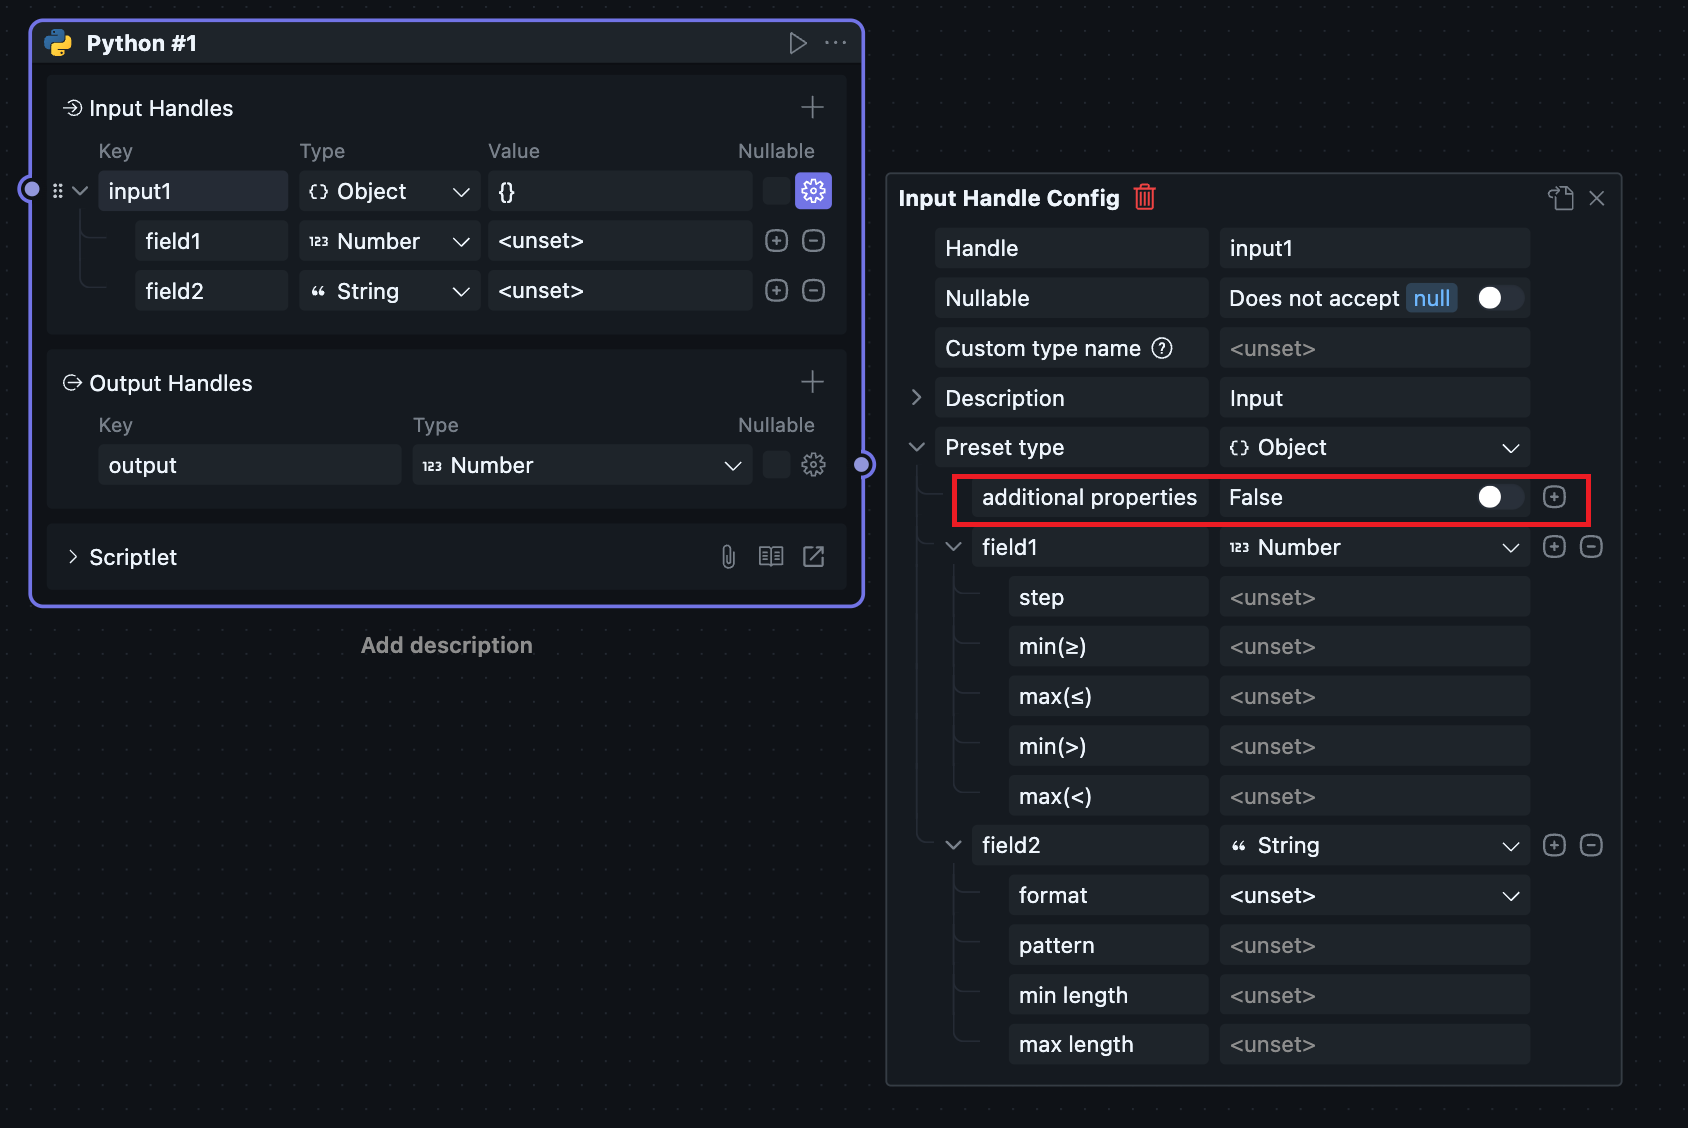Add a new output handle with plus icon
This screenshot has width=1688, height=1128.
812,382
